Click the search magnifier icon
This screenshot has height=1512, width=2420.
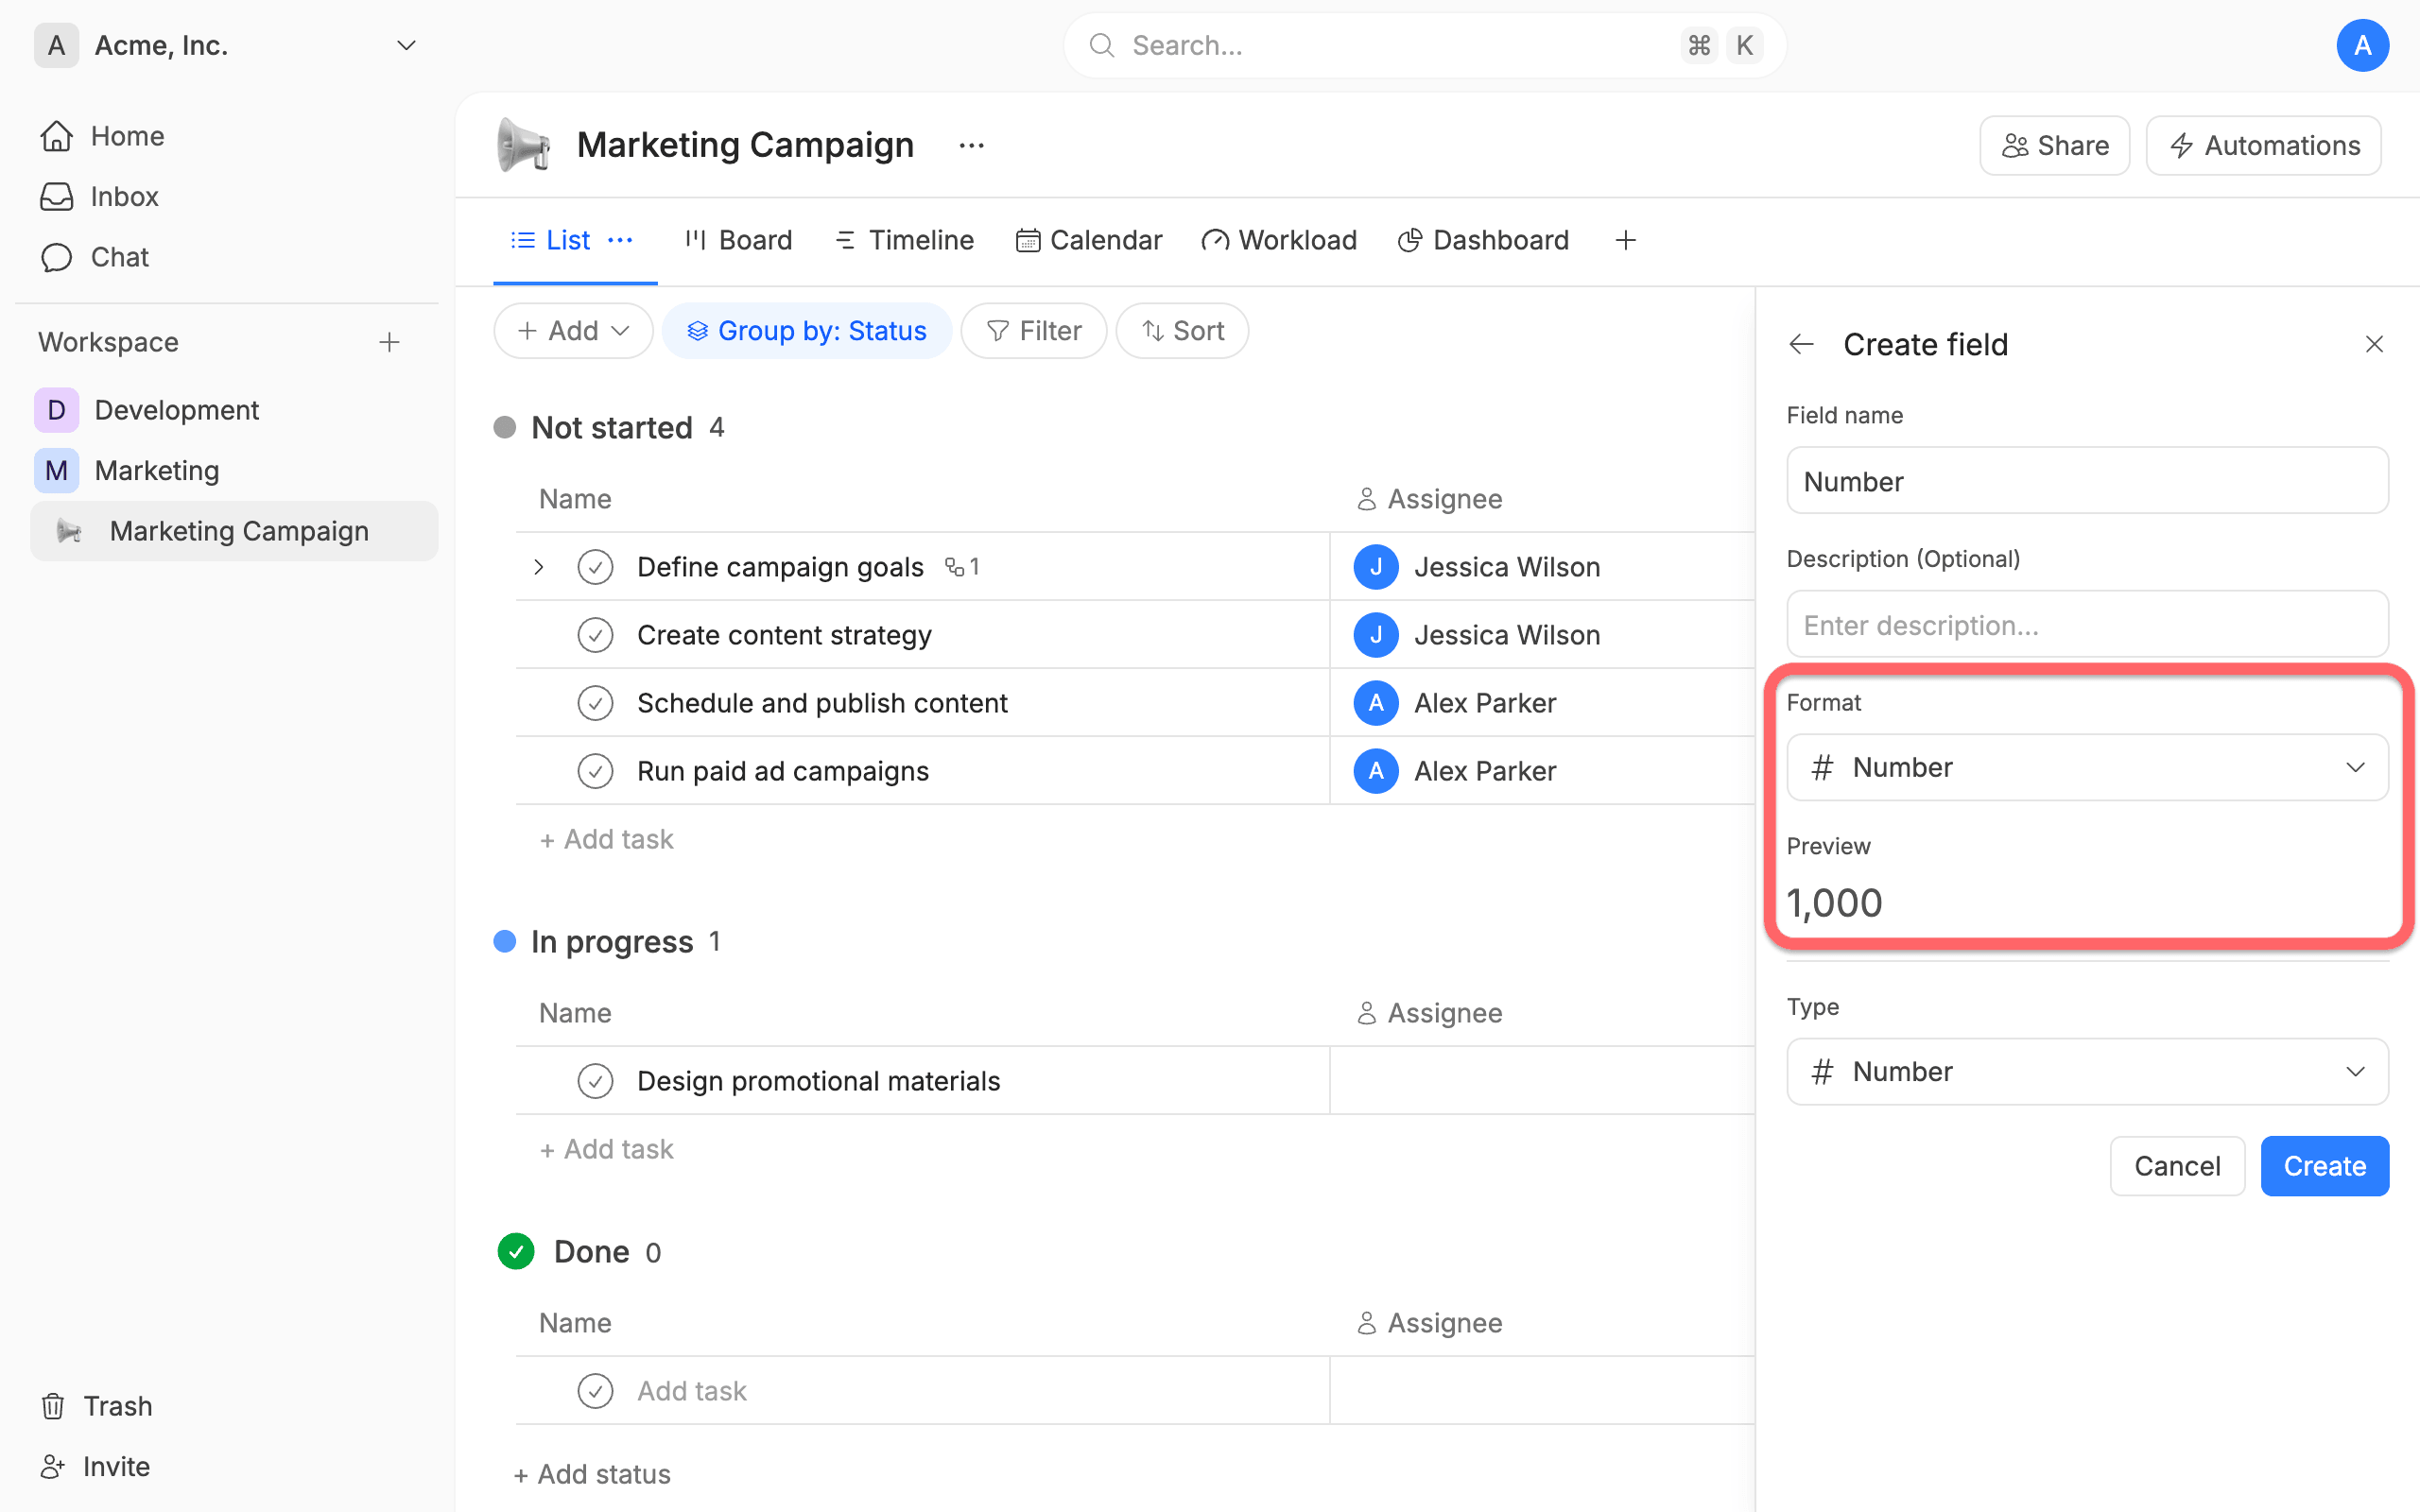[x=1101, y=45]
